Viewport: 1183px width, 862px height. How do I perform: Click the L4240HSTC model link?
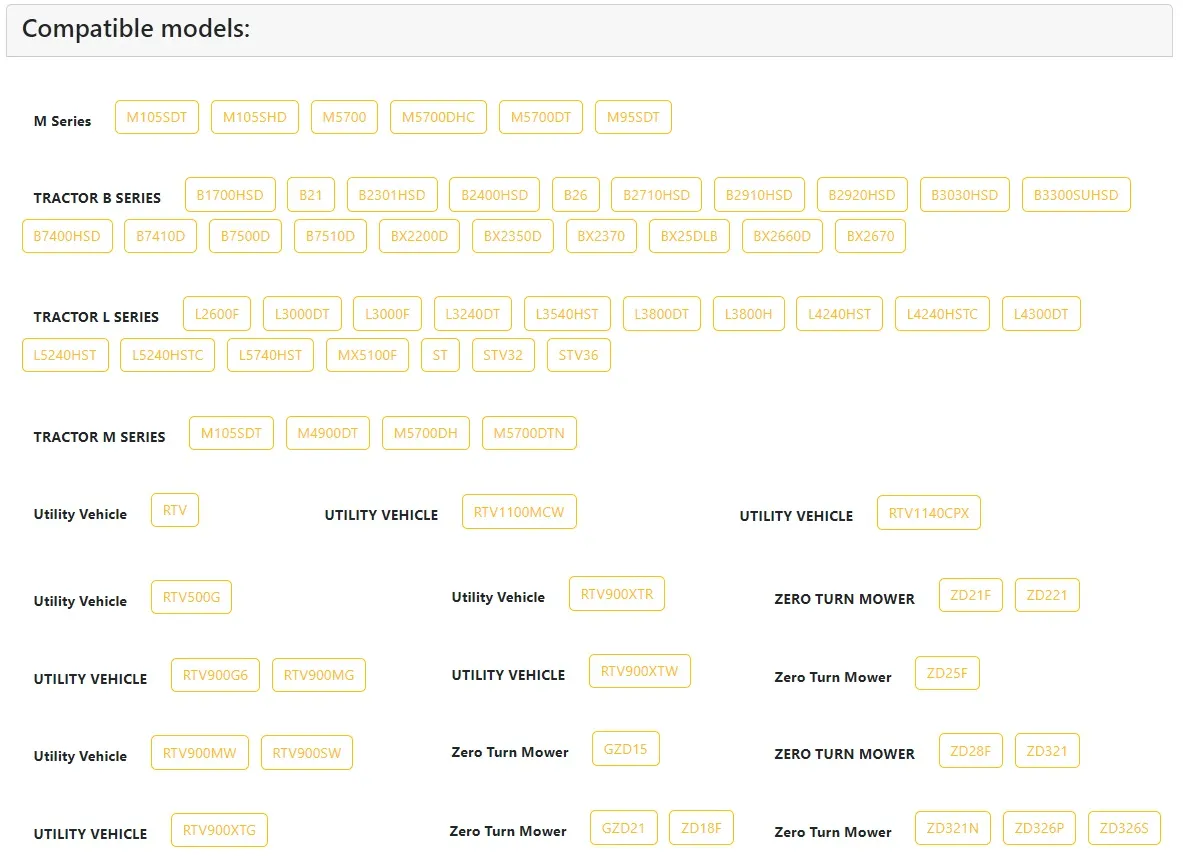942,314
